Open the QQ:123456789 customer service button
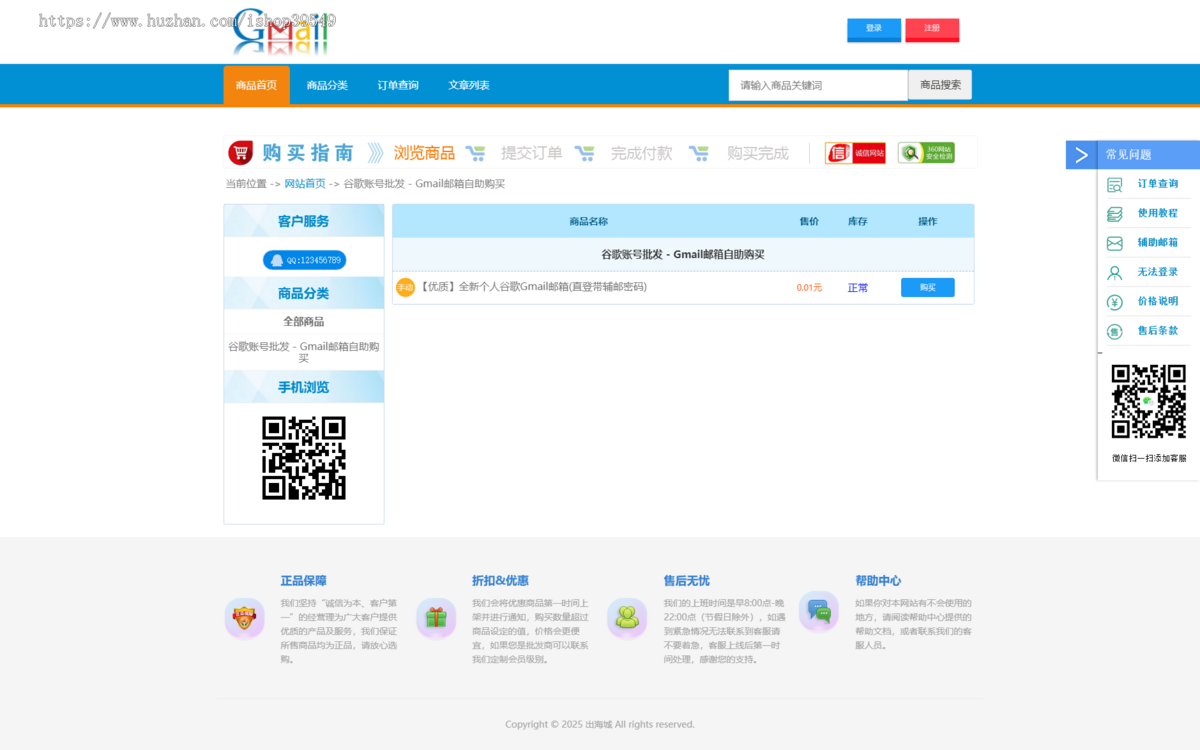Screen dimensions: 1200x750 click(304, 260)
